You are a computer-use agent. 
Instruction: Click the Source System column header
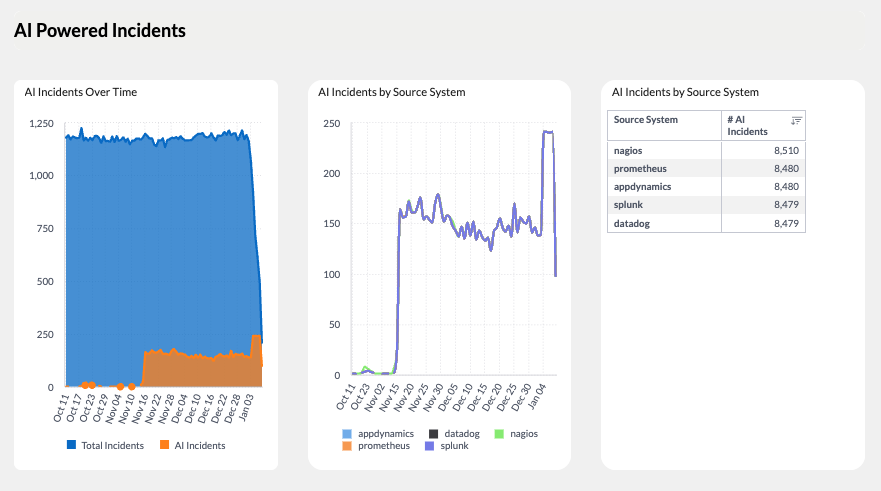pos(664,125)
